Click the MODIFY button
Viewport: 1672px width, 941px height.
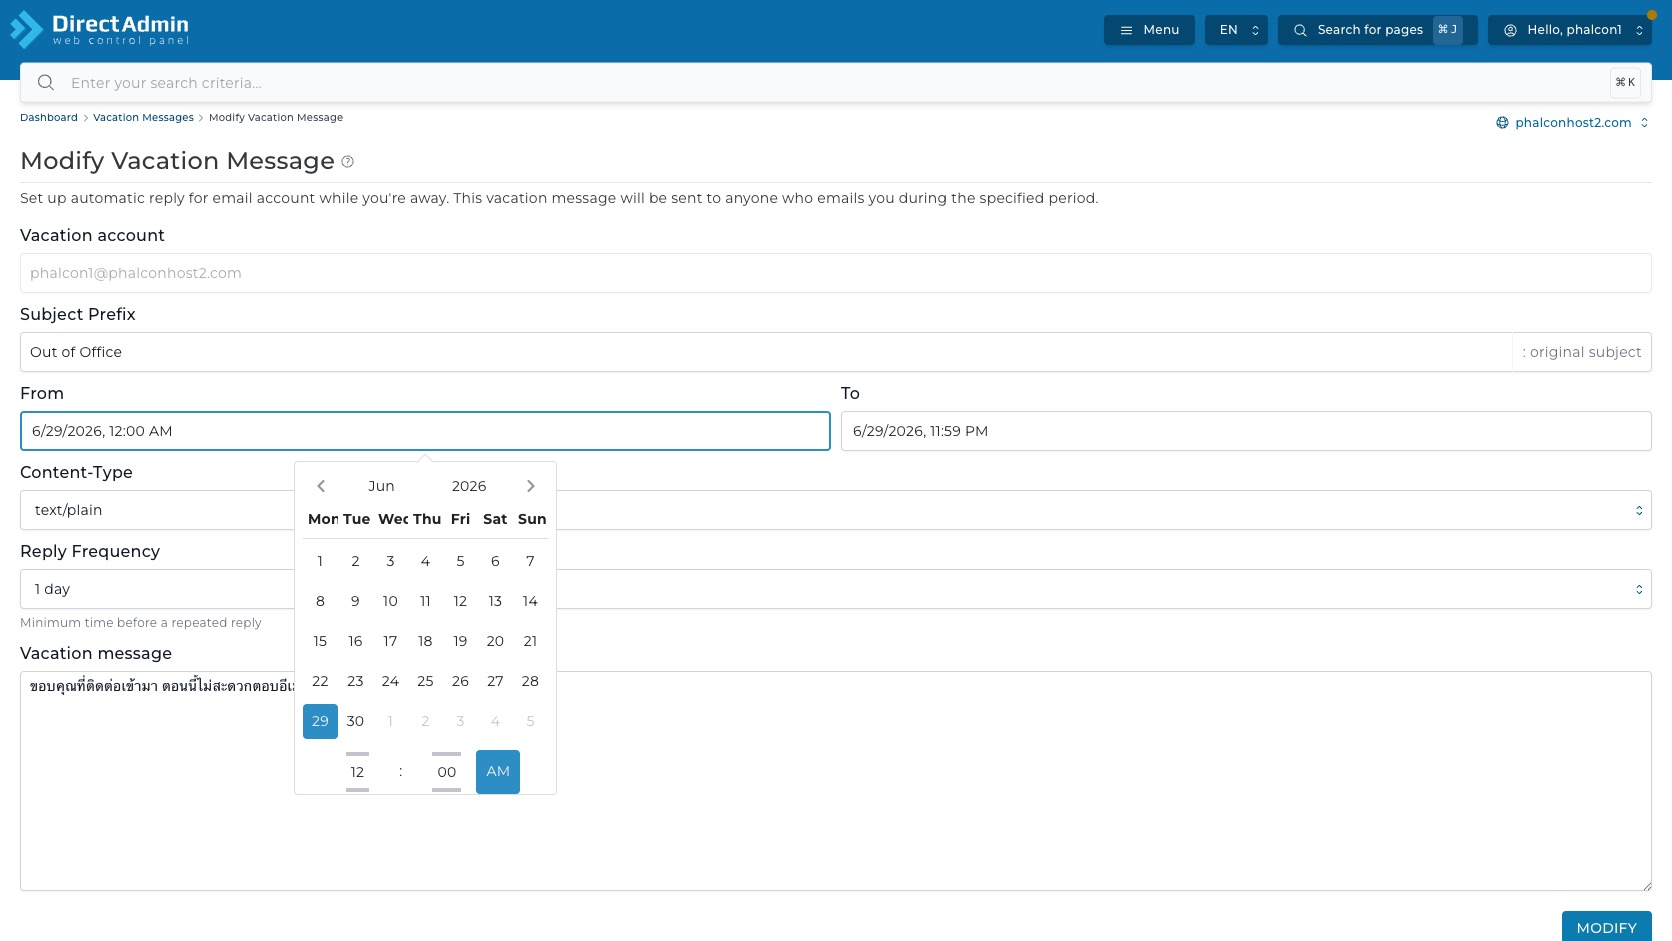[1606, 927]
